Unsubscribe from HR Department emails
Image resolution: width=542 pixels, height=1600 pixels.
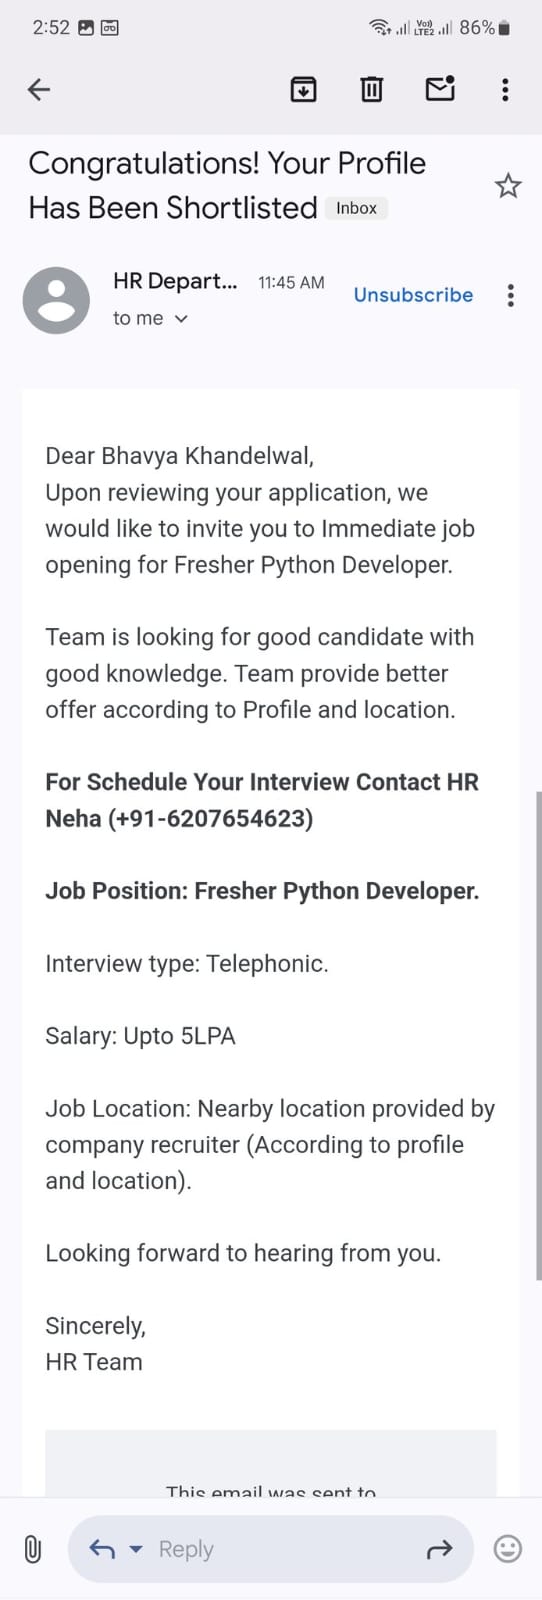pyautogui.click(x=413, y=295)
